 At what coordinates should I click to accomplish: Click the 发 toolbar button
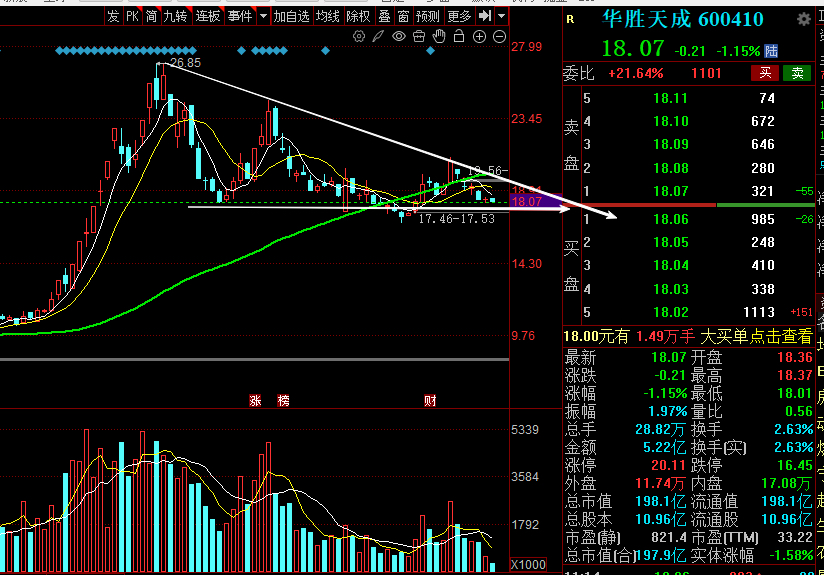click(113, 16)
